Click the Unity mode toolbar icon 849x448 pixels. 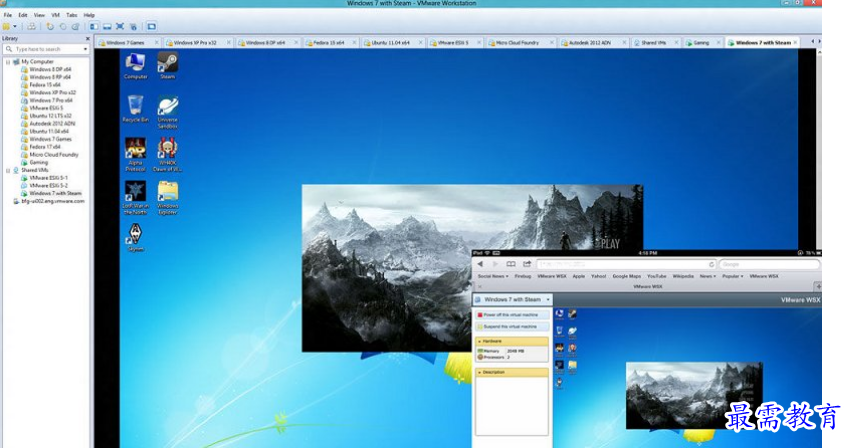tap(133, 26)
